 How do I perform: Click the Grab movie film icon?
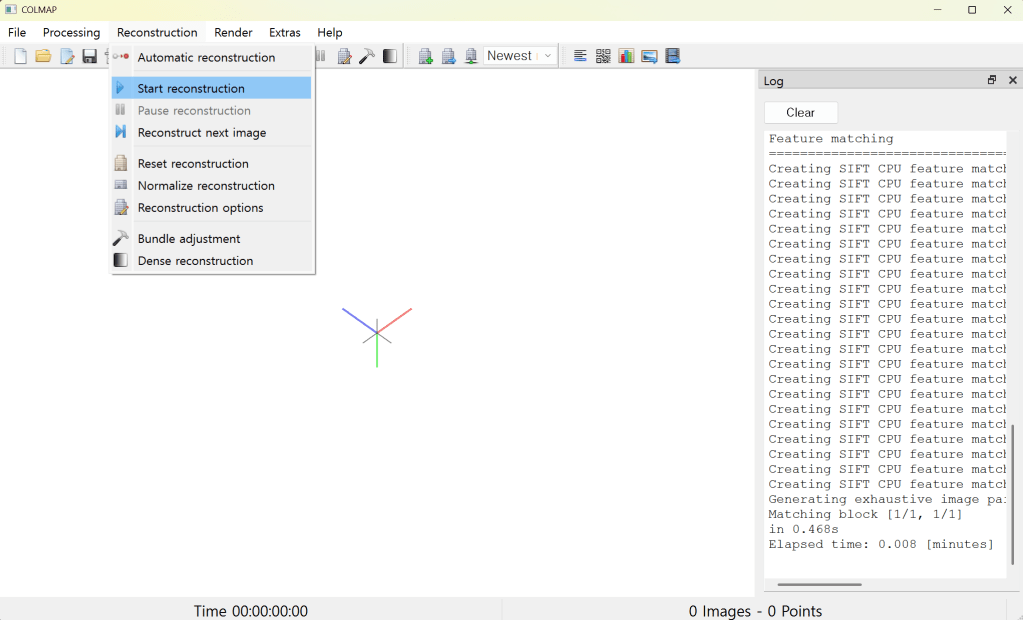(x=673, y=56)
